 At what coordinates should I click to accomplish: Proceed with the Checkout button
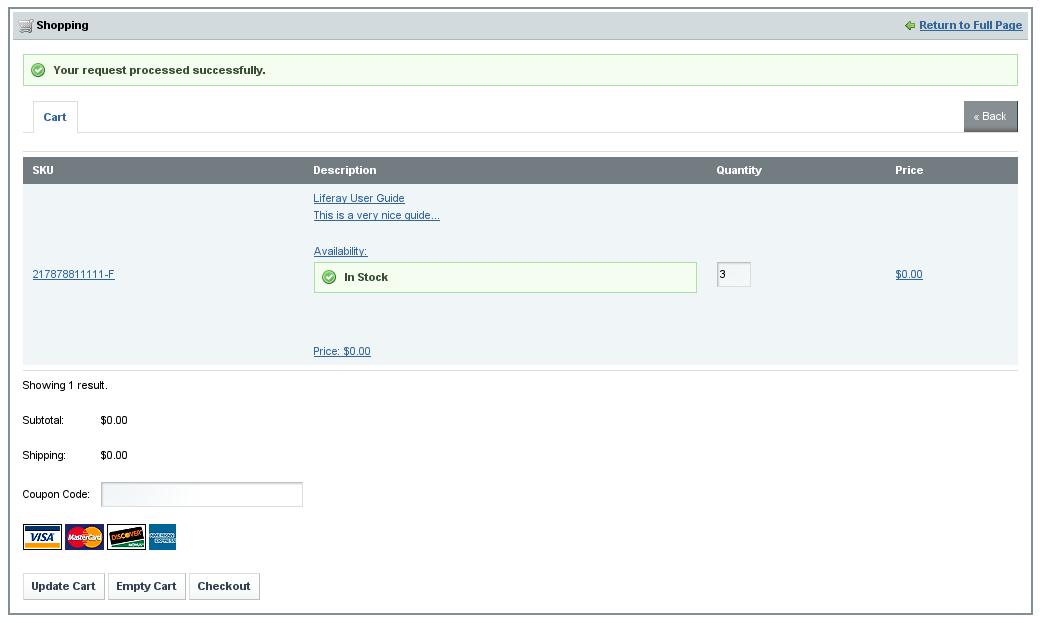click(x=224, y=586)
